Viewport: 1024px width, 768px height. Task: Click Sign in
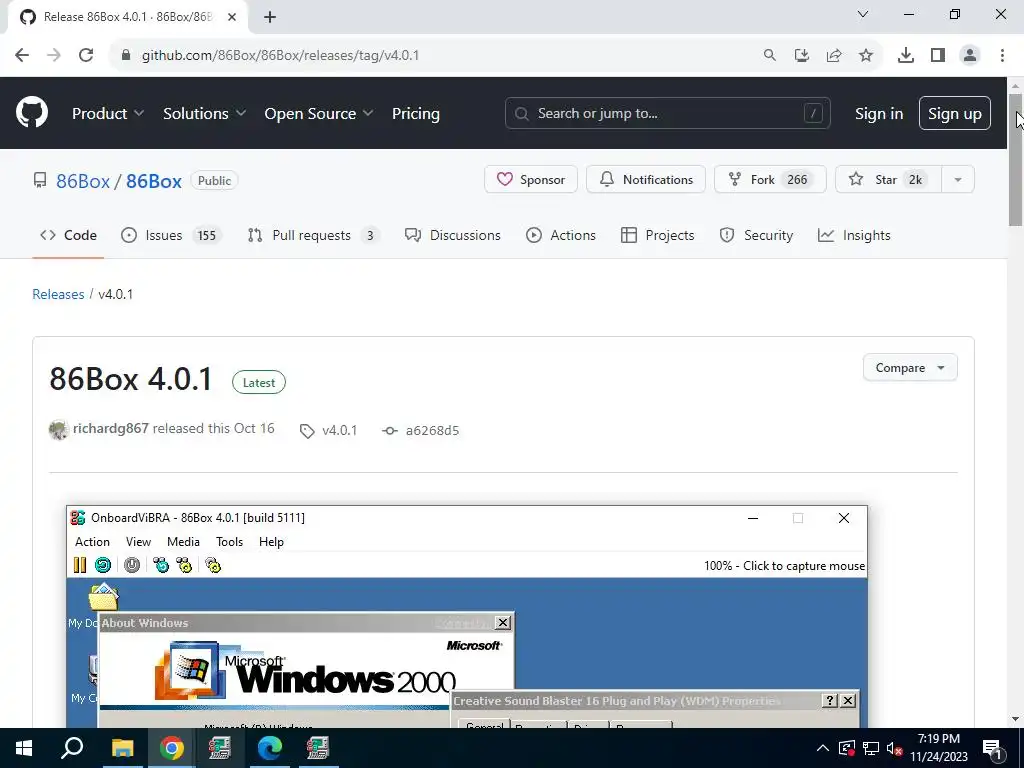(878, 113)
